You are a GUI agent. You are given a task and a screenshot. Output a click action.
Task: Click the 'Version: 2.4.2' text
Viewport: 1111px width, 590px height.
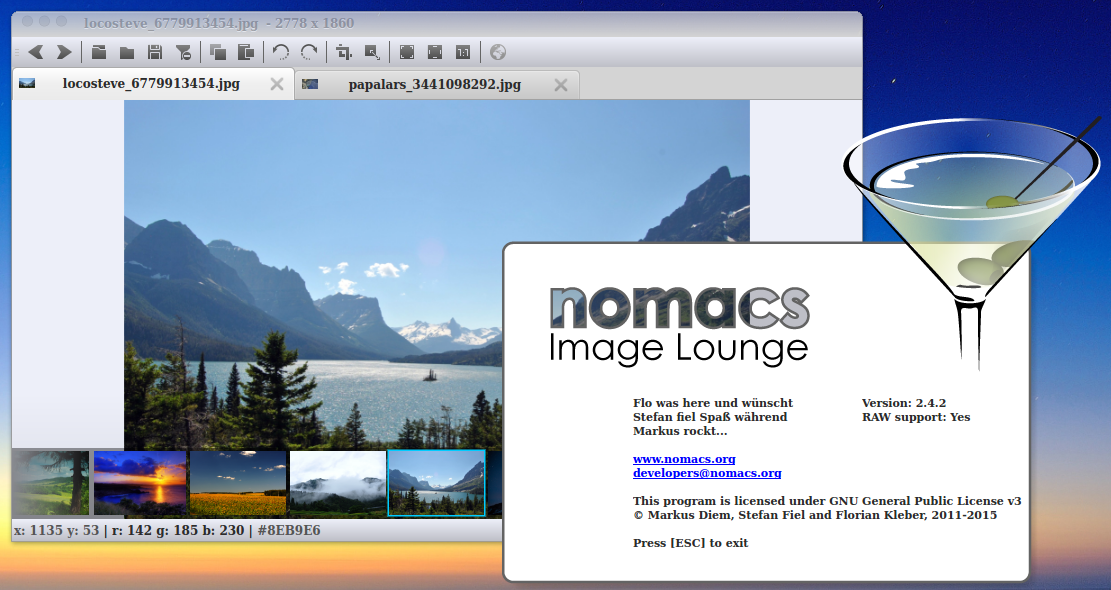click(x=903, y=403)
